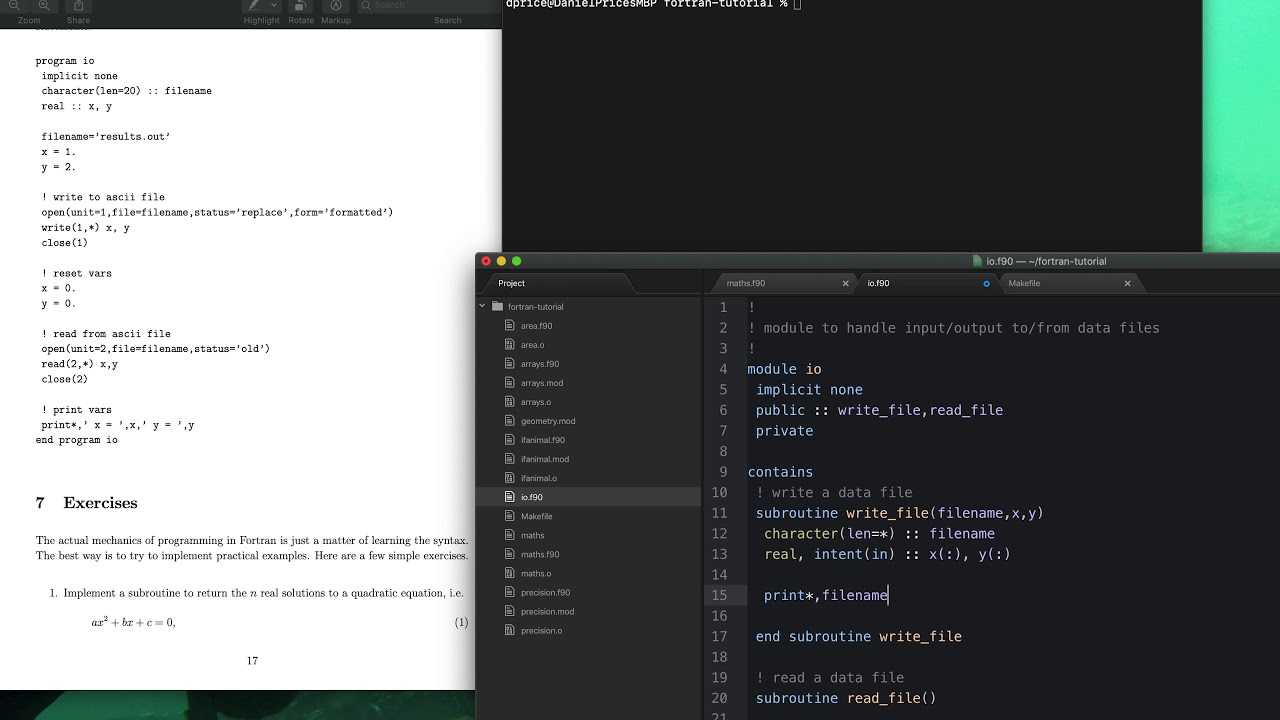
Task: Open maths.f90 from the project tree
Action: coord(540,554)
